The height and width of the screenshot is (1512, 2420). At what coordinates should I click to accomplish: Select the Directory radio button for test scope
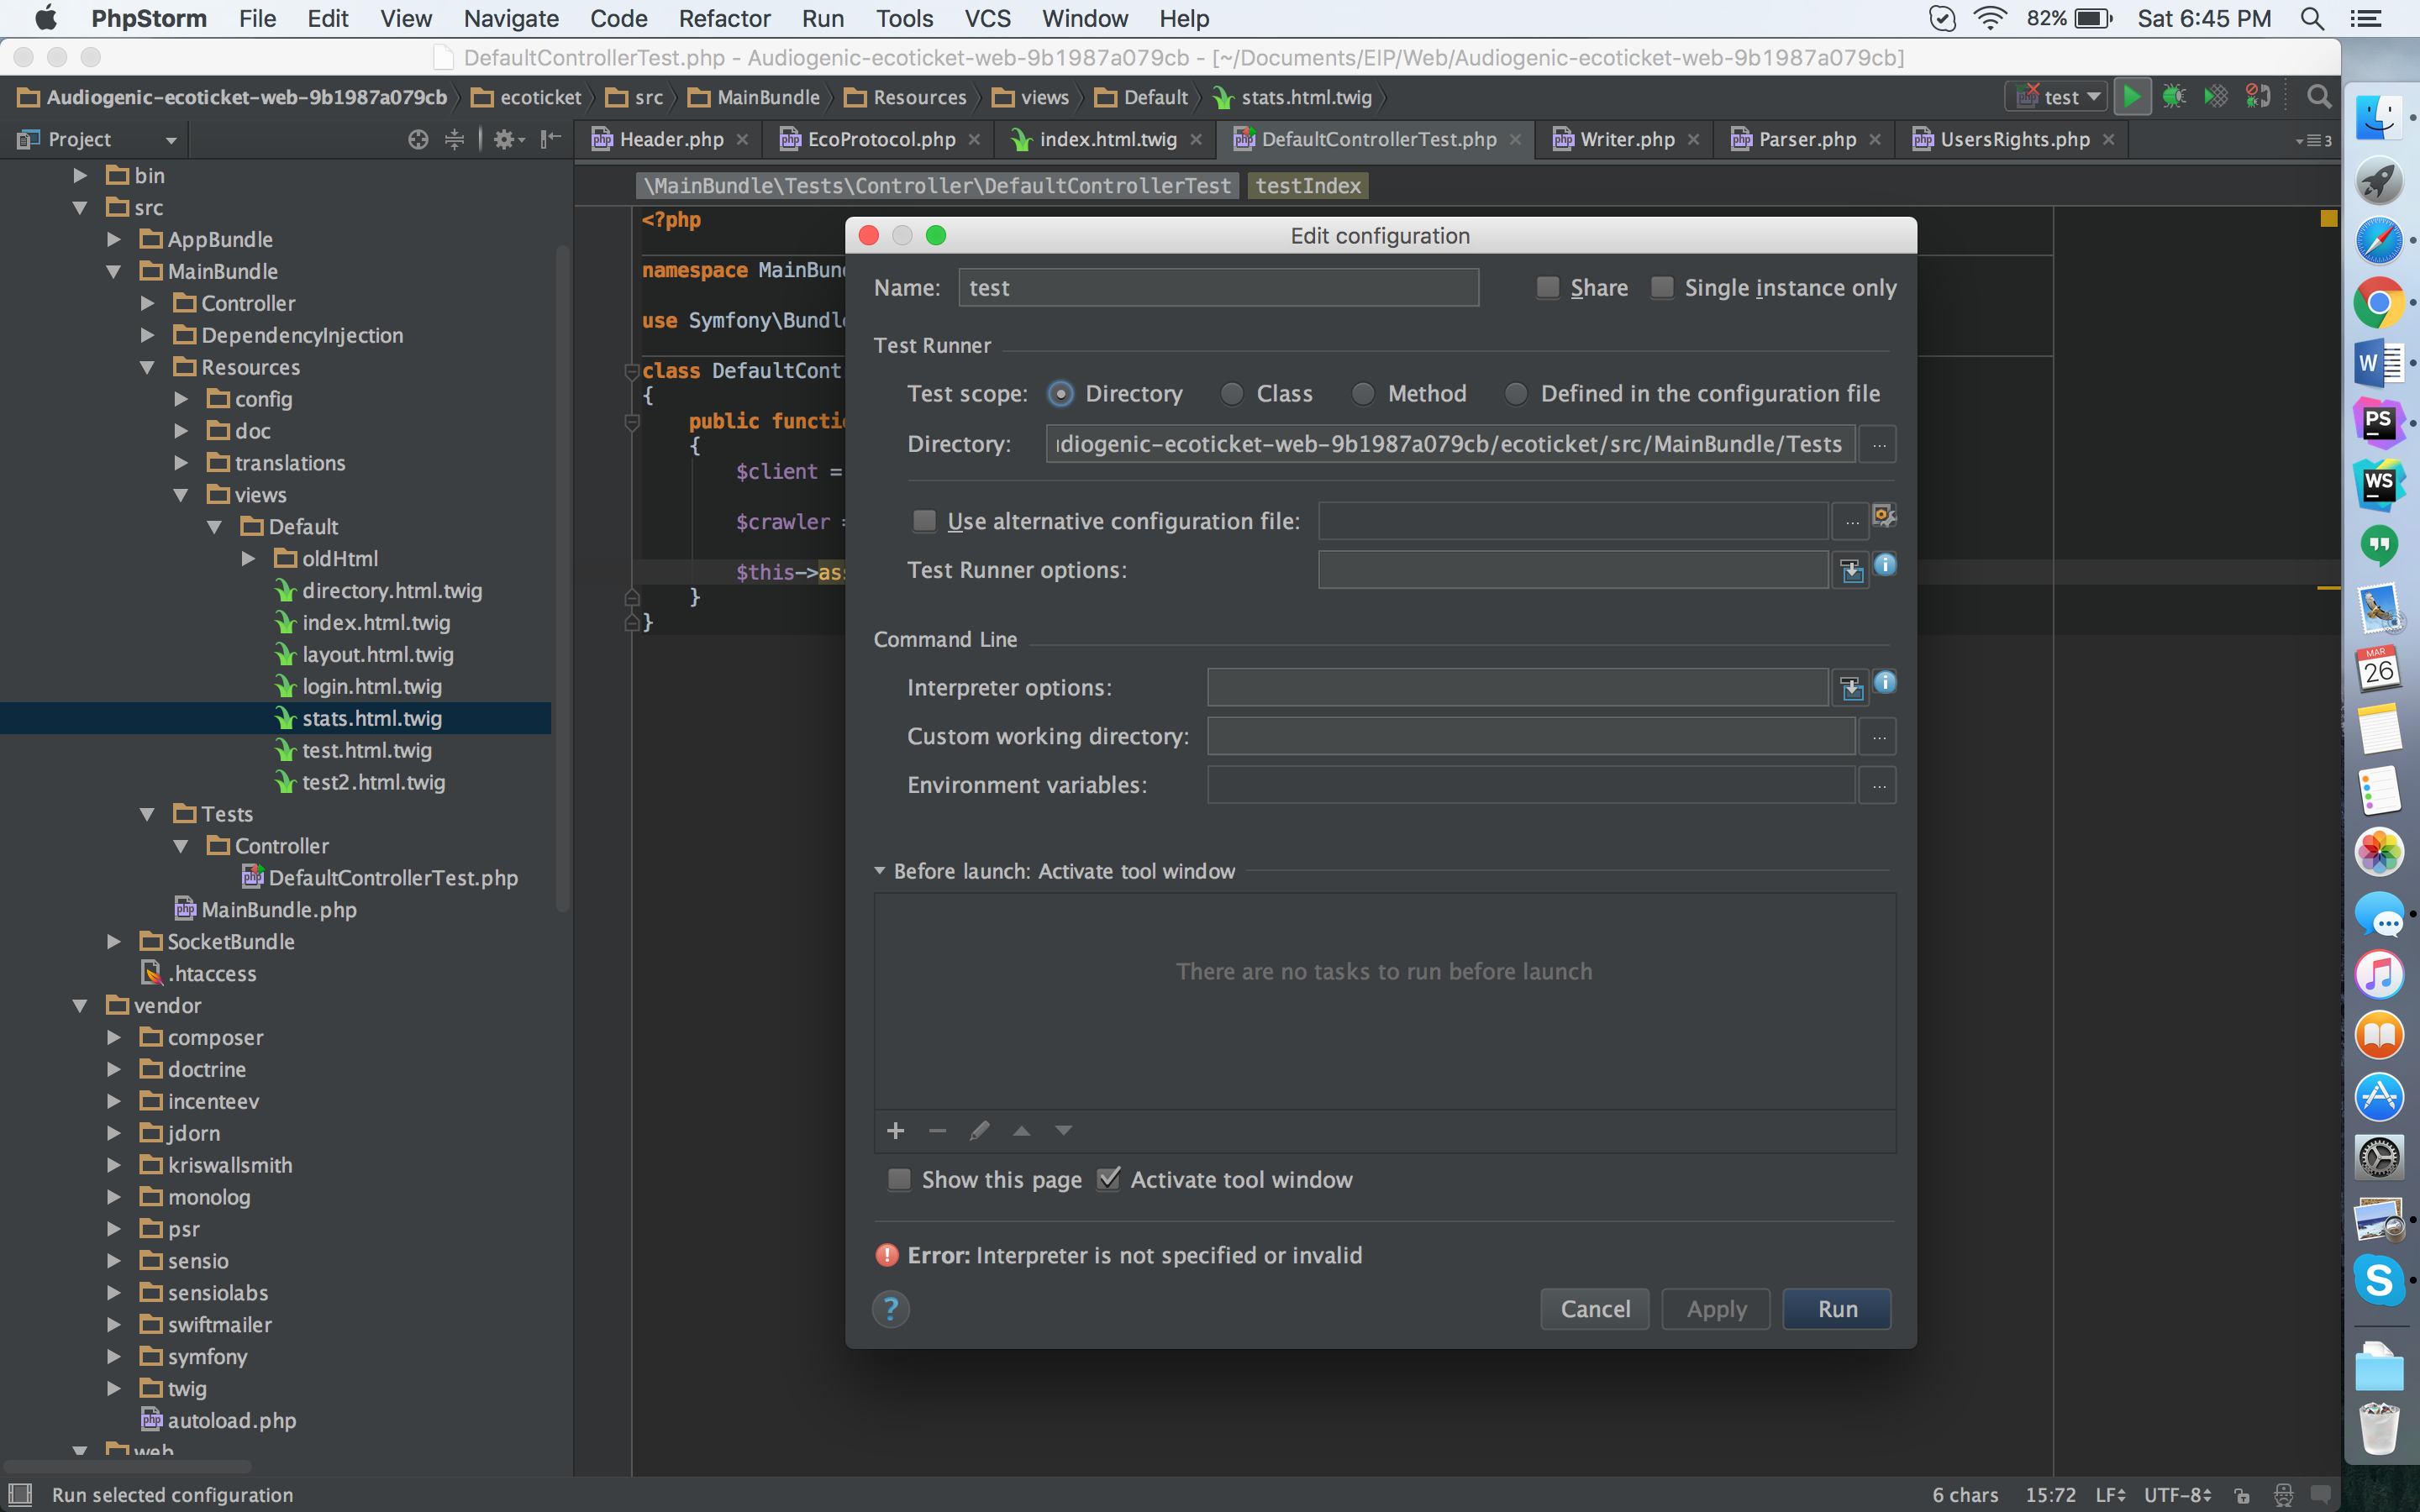point(1061,392)
